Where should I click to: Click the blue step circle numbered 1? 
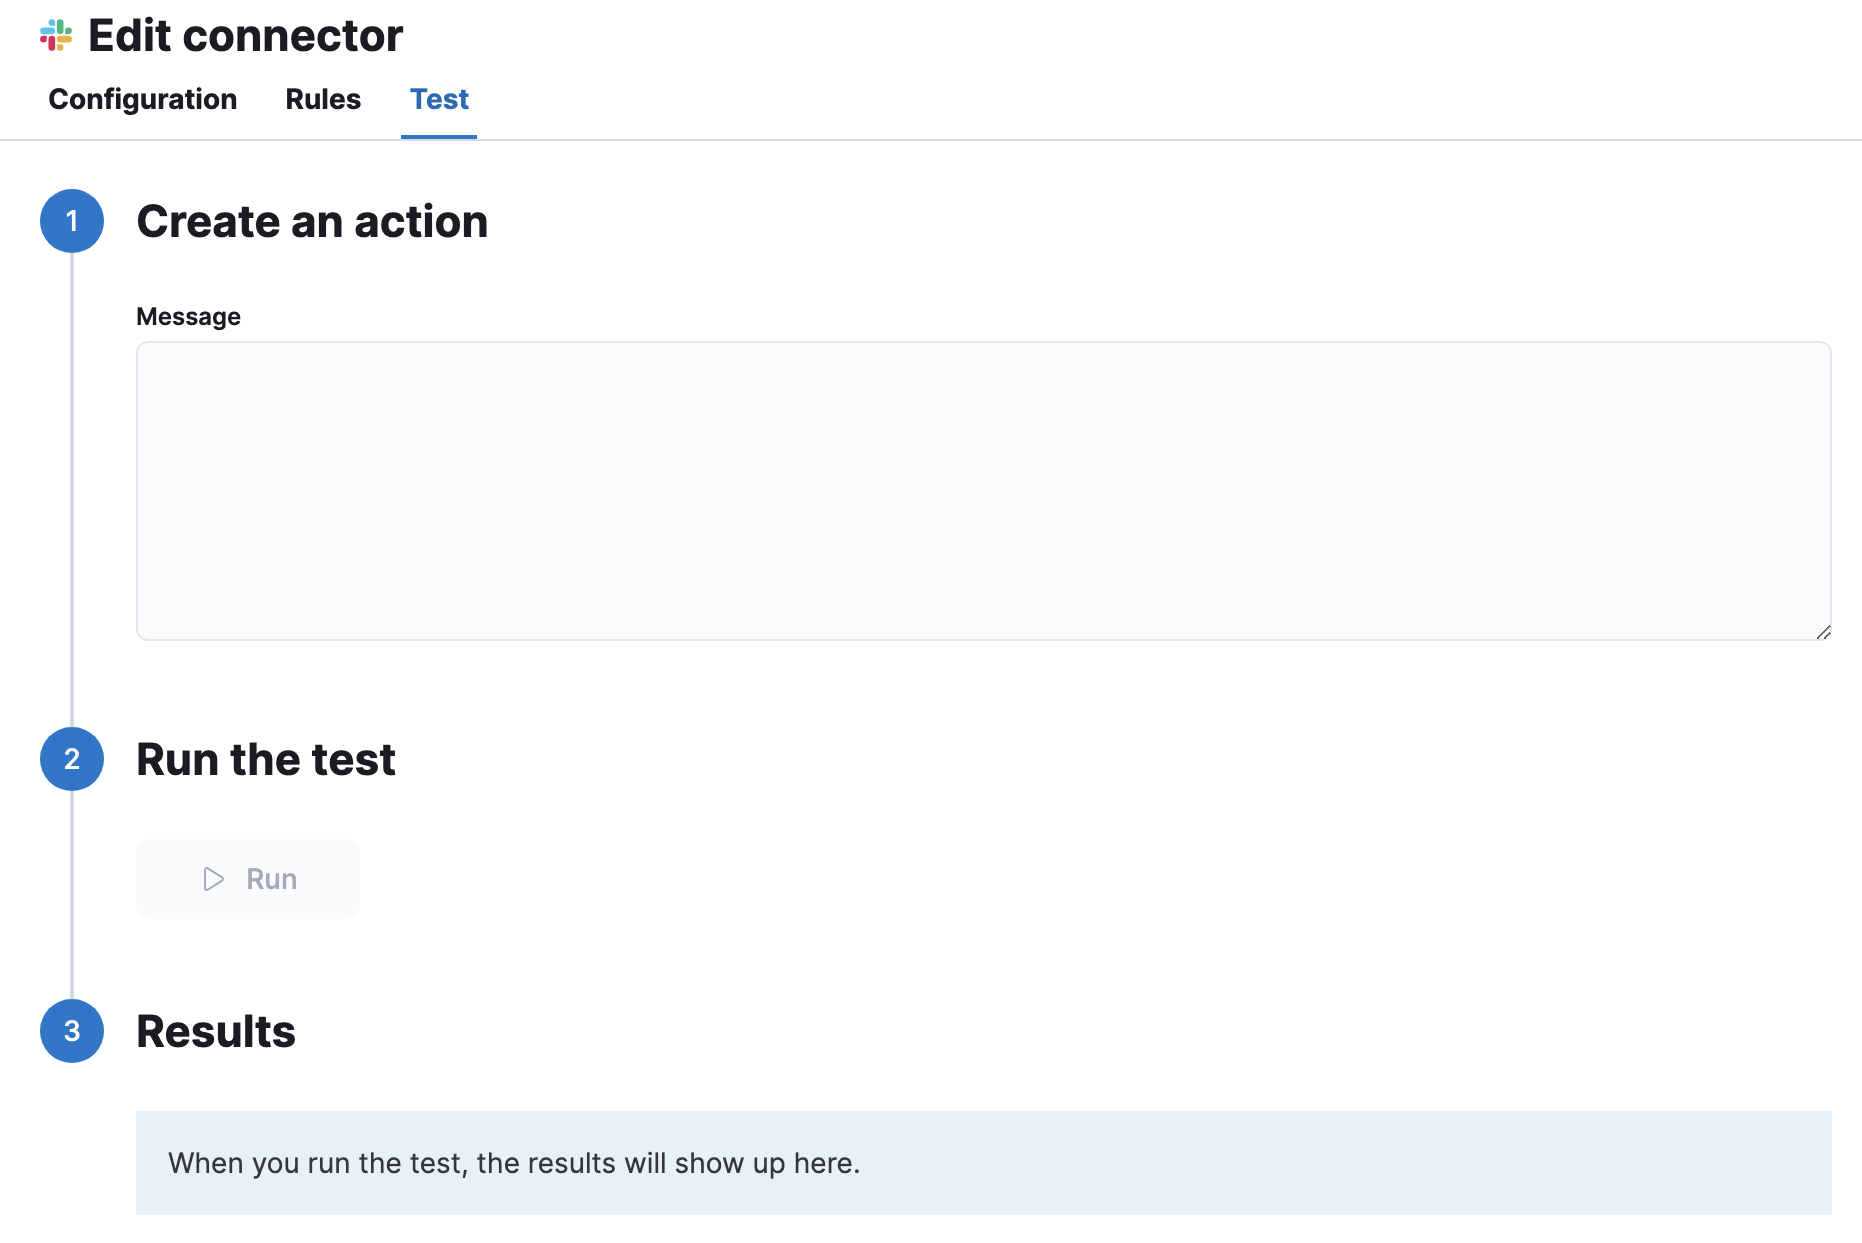tap(71, 221)
